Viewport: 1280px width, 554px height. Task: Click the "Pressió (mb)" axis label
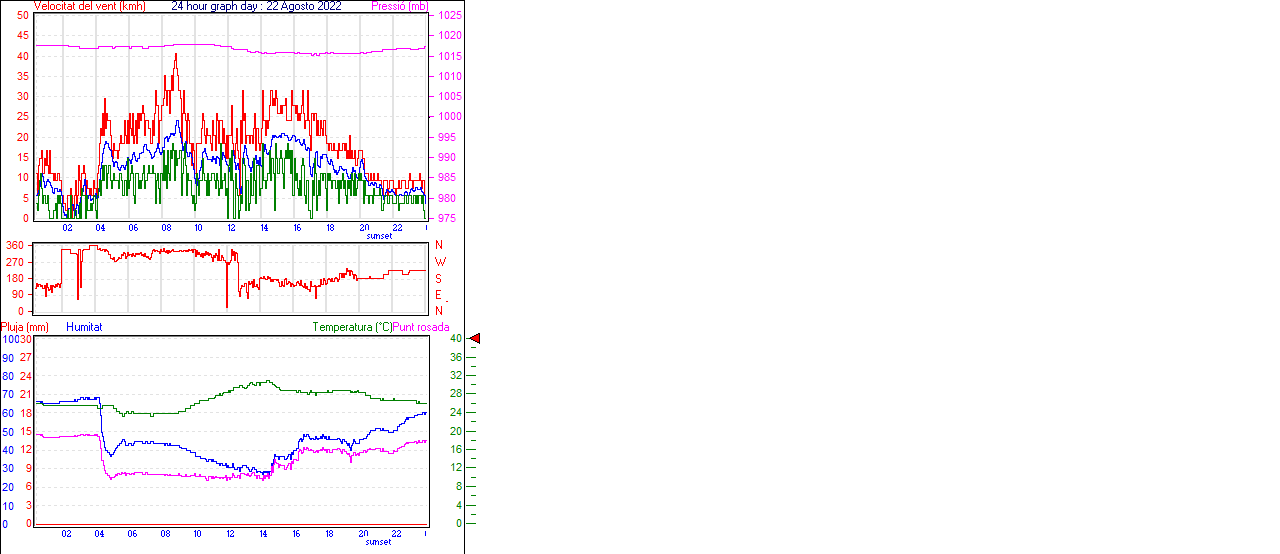coord(398,6)
